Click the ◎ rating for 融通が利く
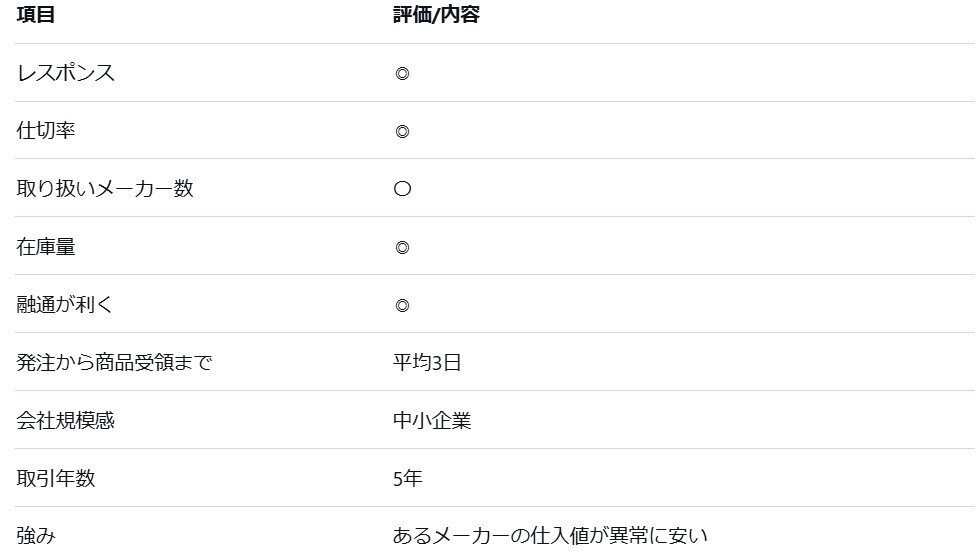Screen dimensions: 980x552 point(402,305)
